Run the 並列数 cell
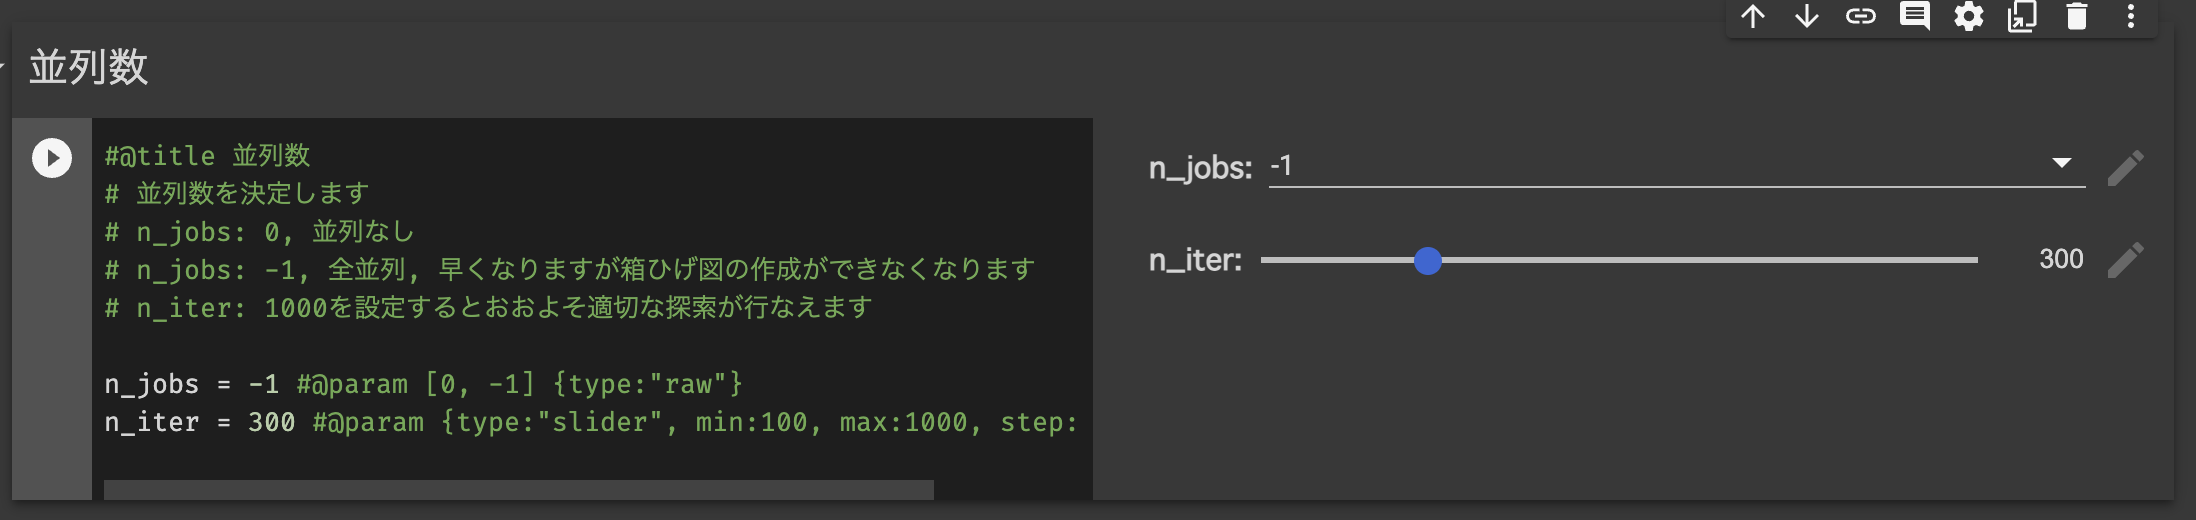The image size is (2196, 520). (52, 158)
